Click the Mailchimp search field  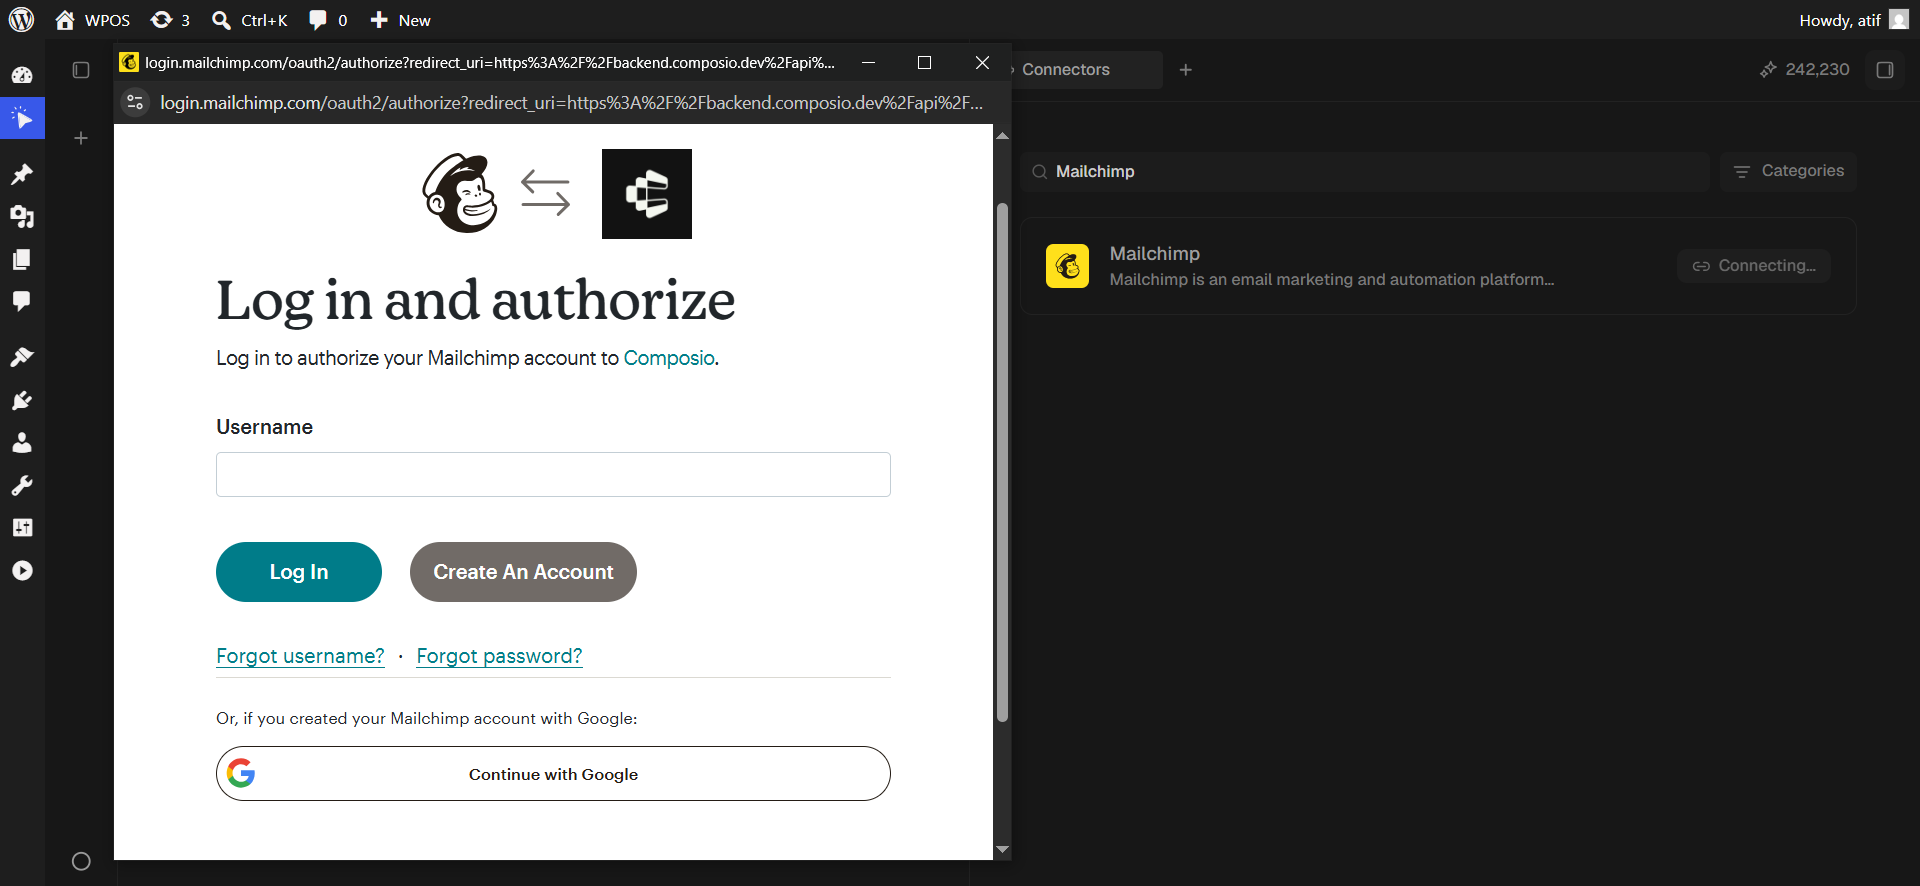tap(1365, 172)
